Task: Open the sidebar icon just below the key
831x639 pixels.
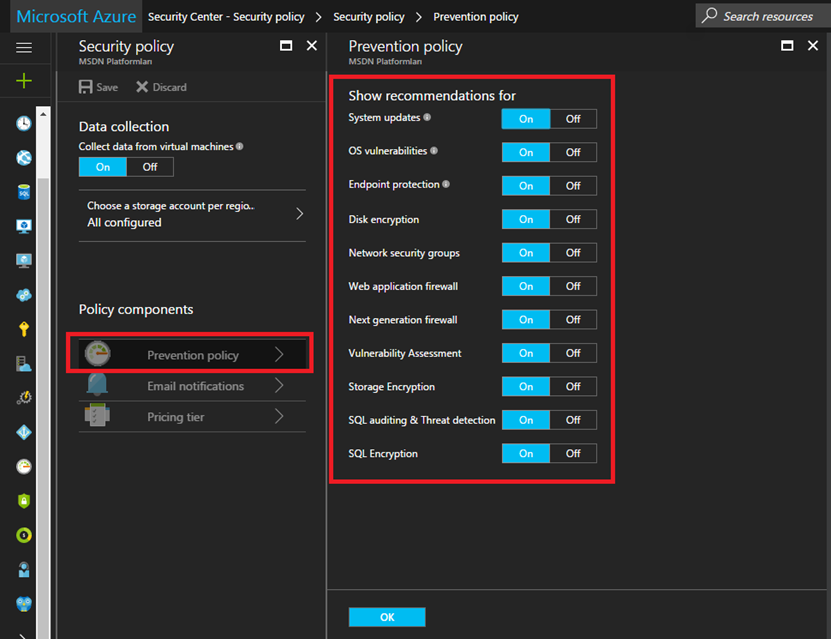Action: (x=24, y=363)
